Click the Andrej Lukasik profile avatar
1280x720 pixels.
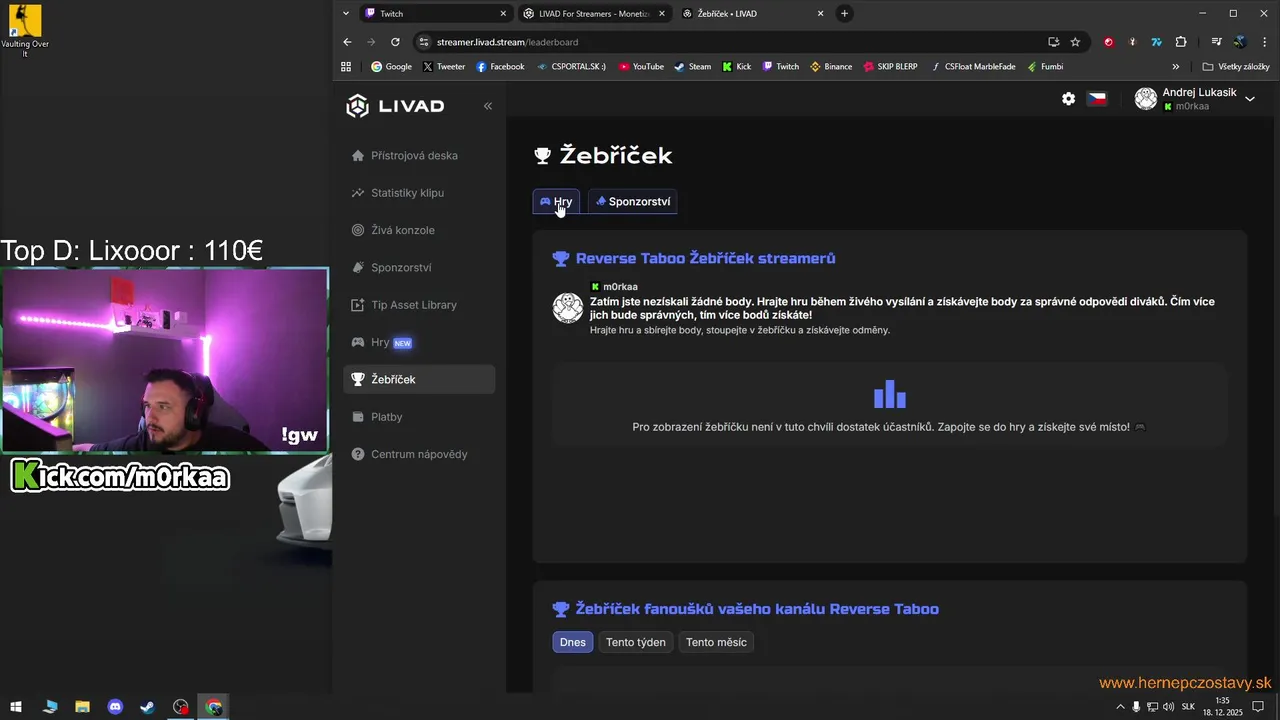[x=1146, y=99]
